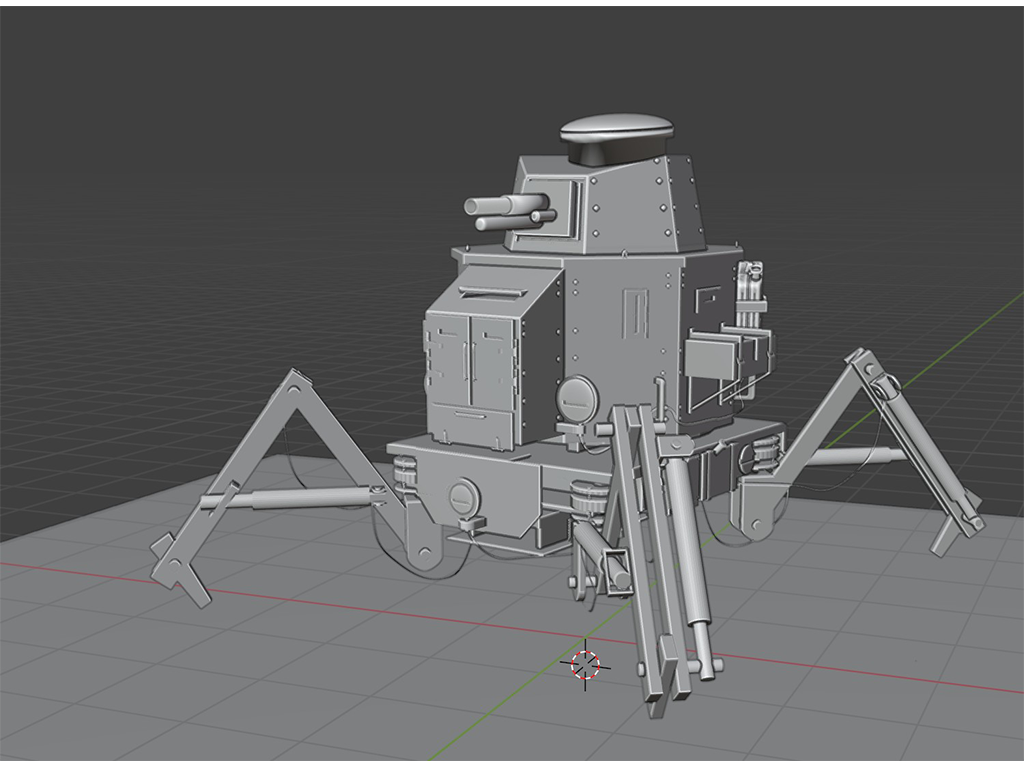Select the round headlamp on the upper hull
The image size is (1024, 768).
pos(576,400)
